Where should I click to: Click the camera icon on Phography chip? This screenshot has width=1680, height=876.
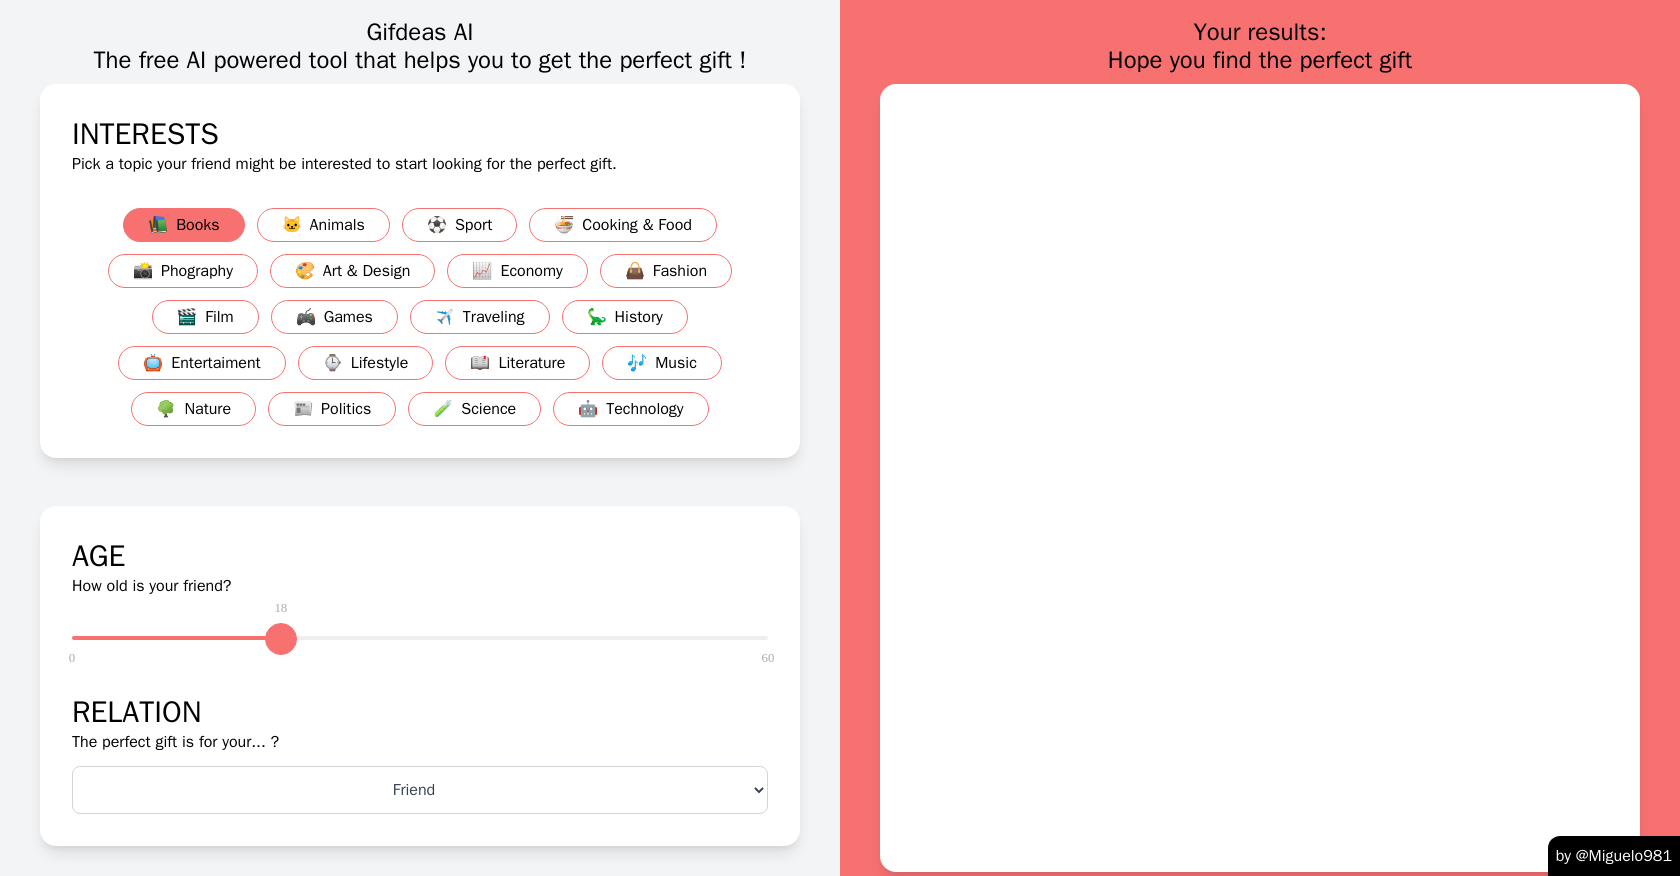point(143,271)
